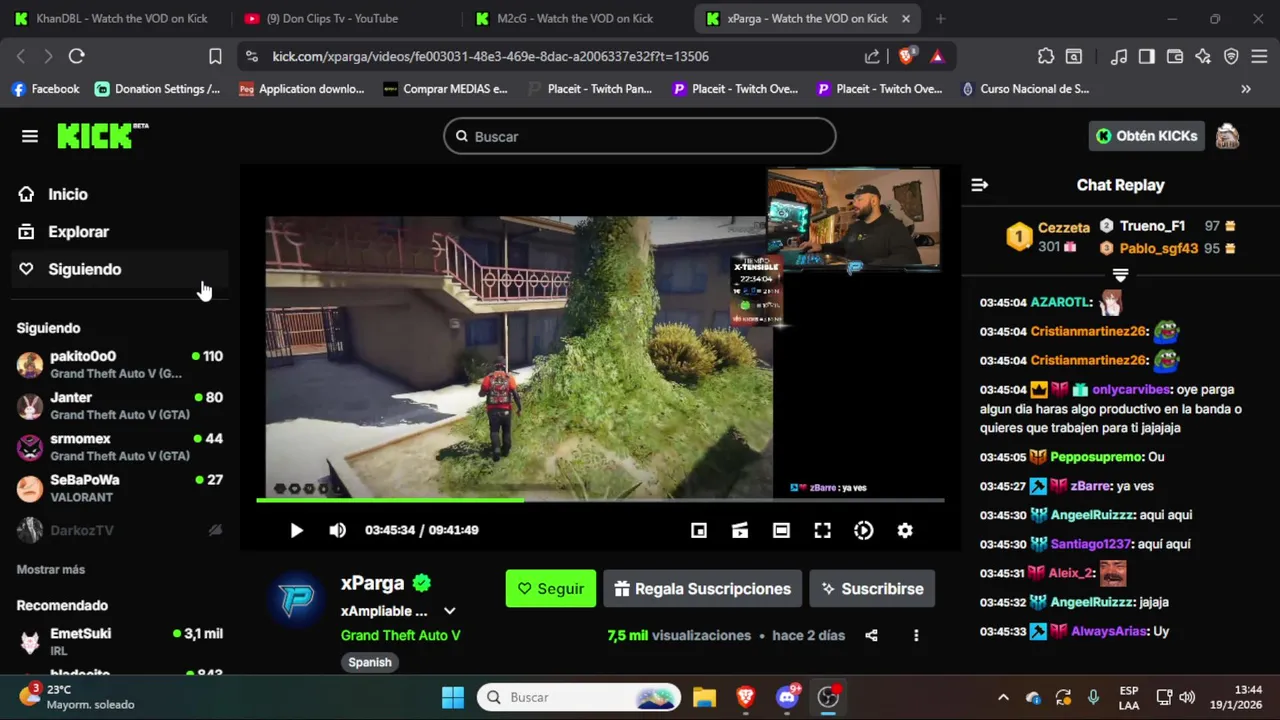Open EmetSuki recommended channel

[x=120, y=641]
